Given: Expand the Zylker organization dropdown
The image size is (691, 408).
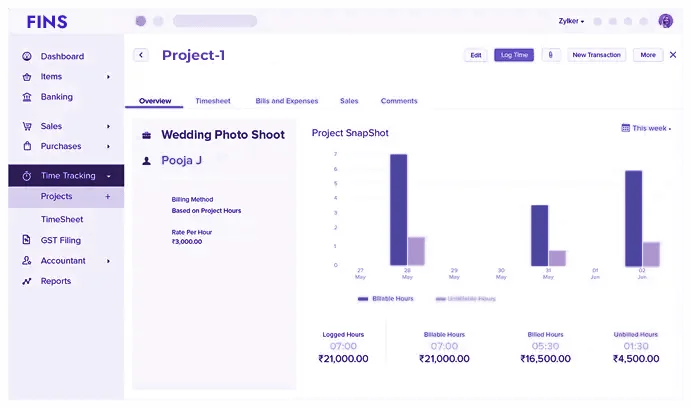Looking at the screenshot, I should tap(571, 21).
